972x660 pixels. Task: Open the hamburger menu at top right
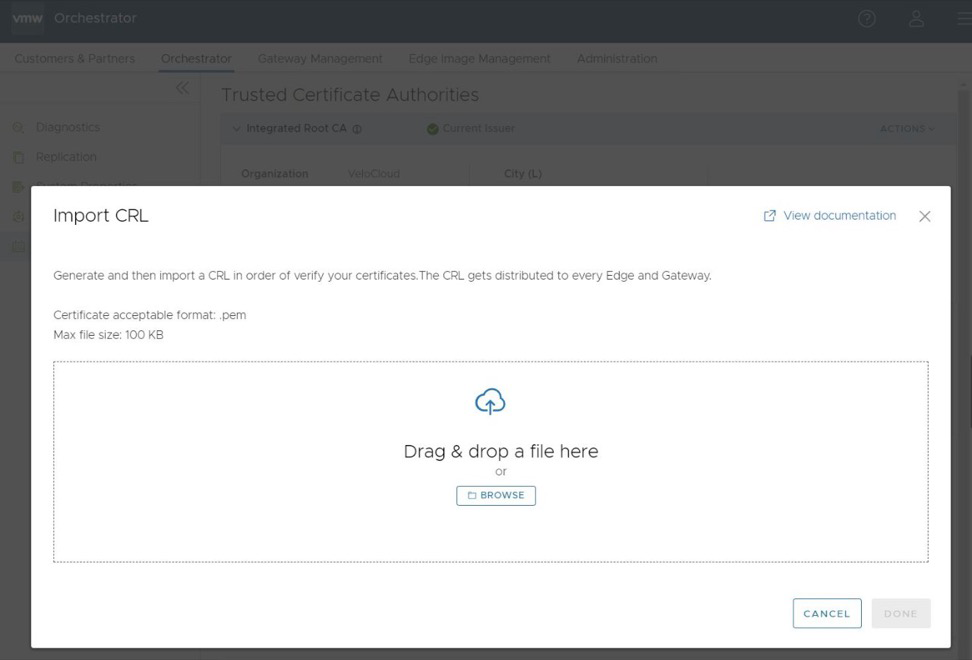[963, 18]
